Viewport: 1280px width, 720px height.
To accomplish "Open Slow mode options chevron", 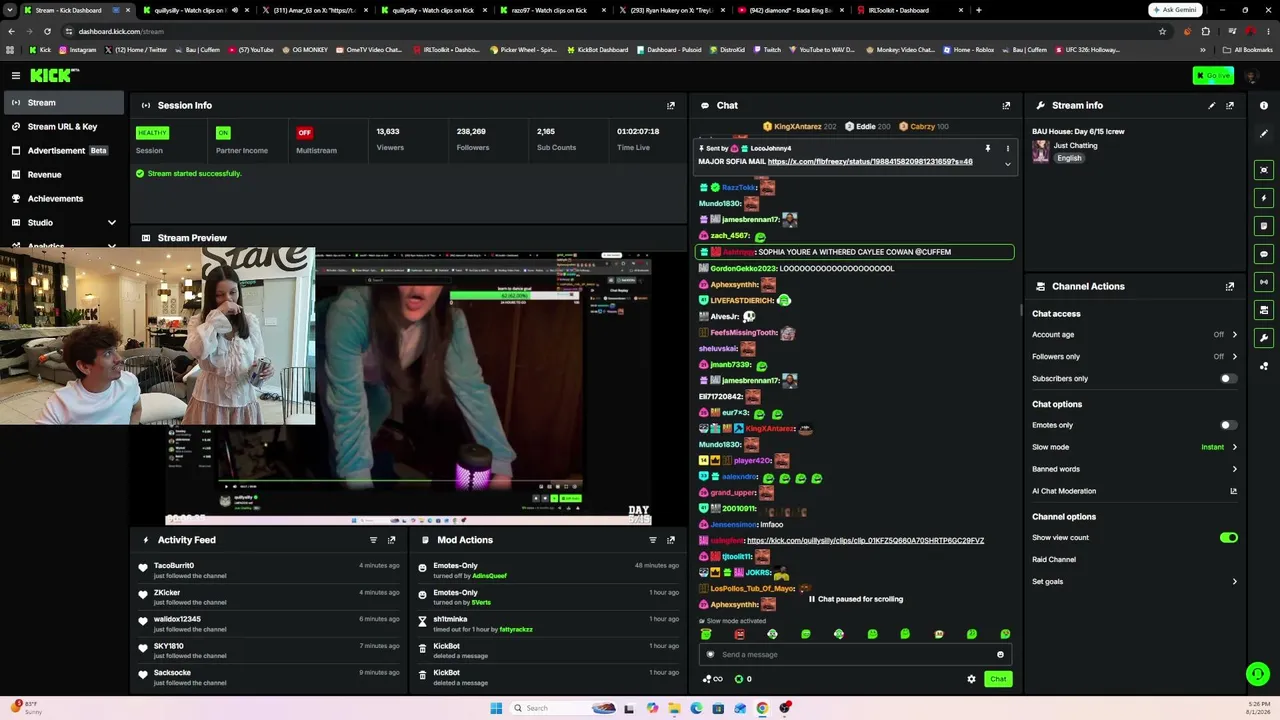I will coord(1234,447).
